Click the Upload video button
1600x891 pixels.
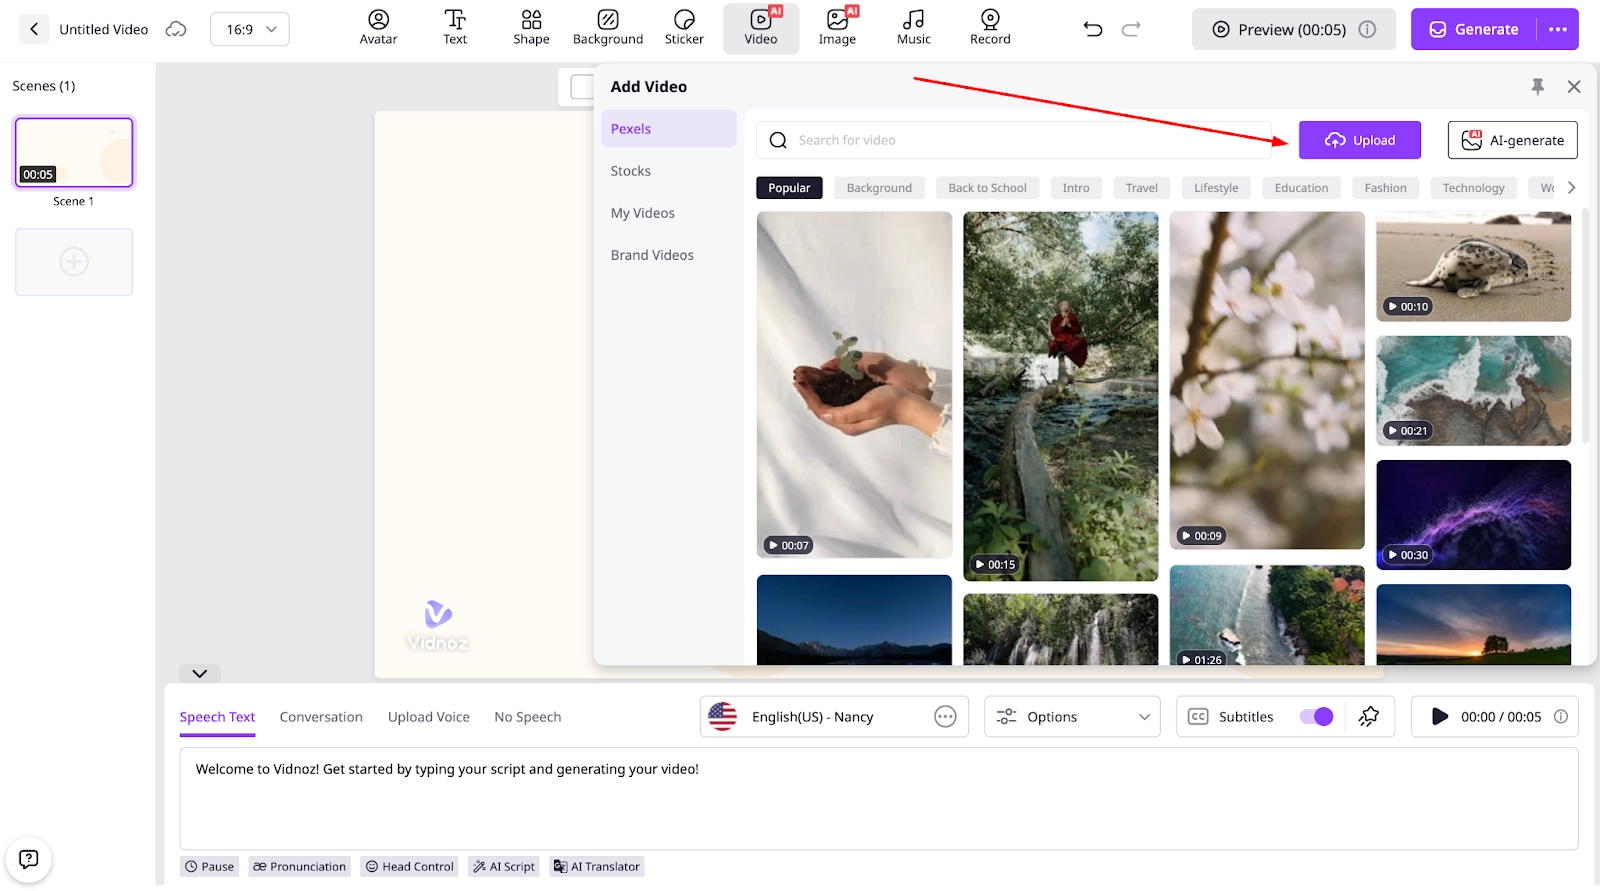1360,140
